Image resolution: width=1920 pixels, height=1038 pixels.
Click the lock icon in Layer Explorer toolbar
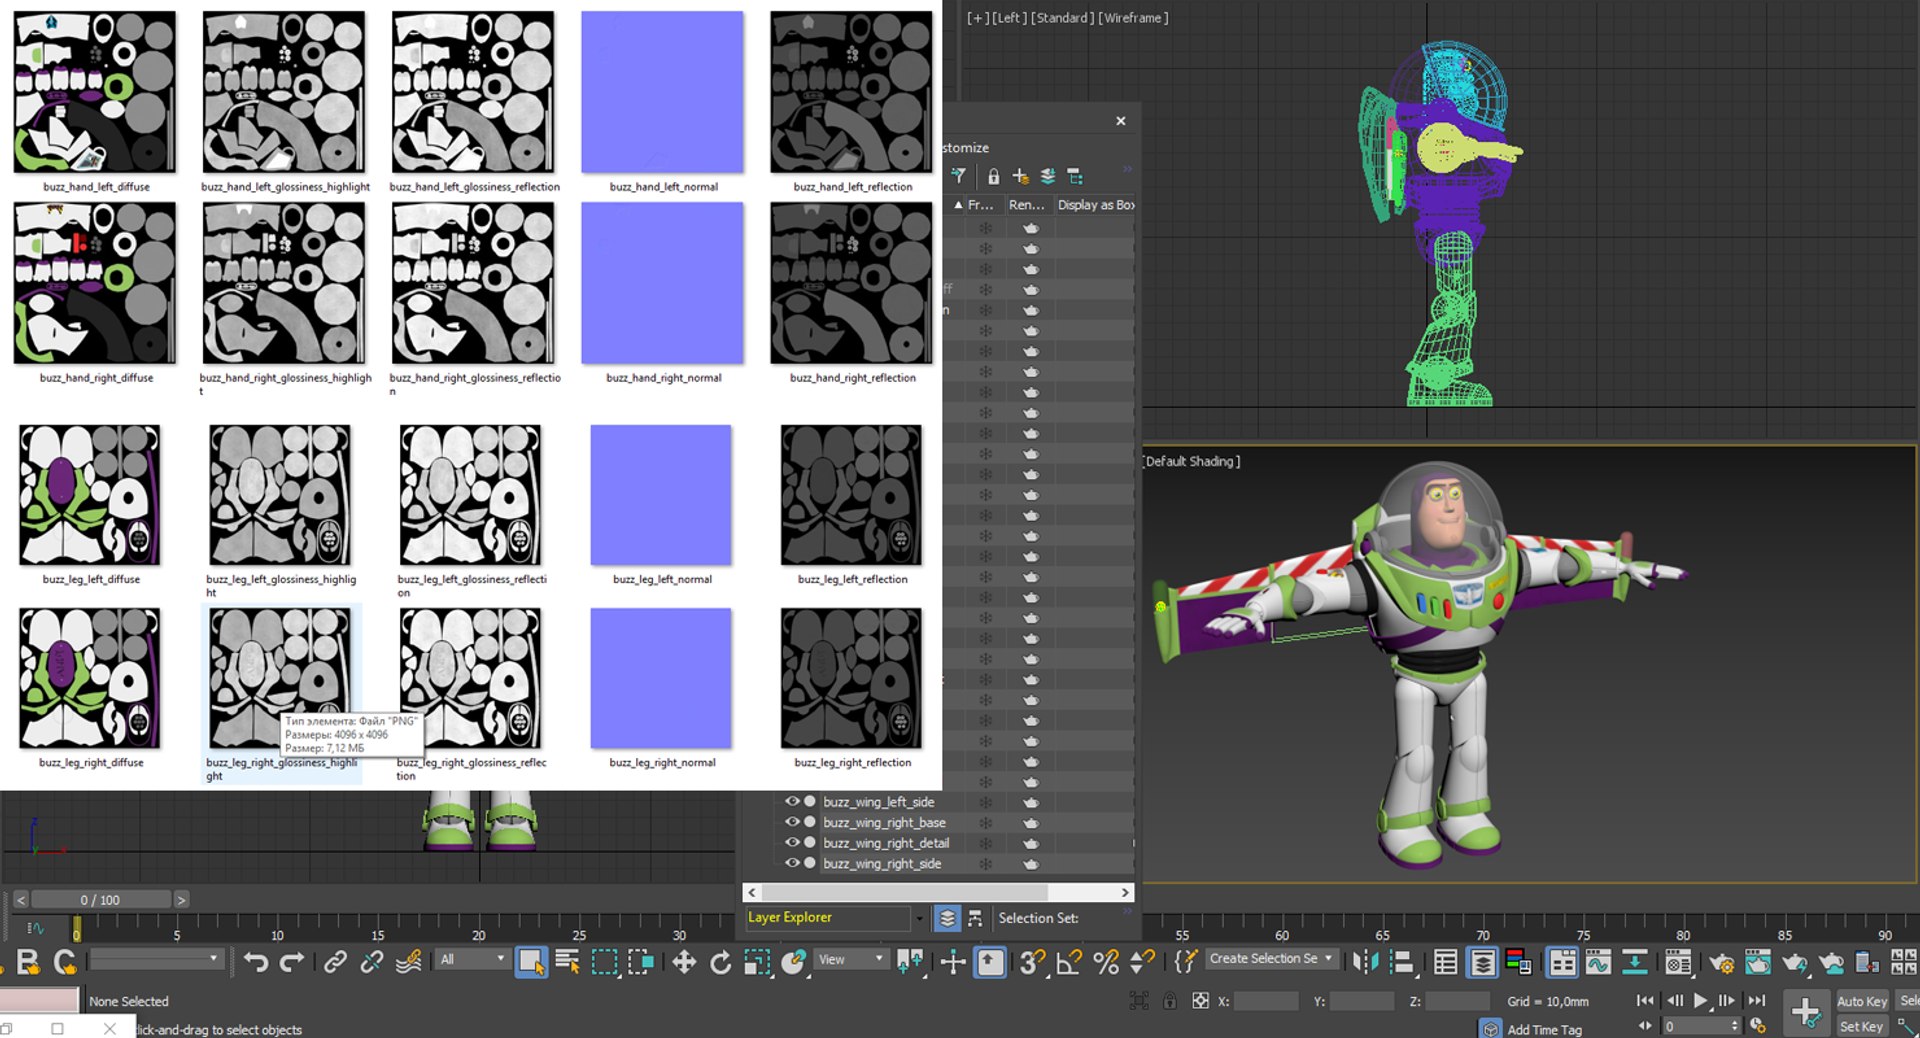(993, 176)
